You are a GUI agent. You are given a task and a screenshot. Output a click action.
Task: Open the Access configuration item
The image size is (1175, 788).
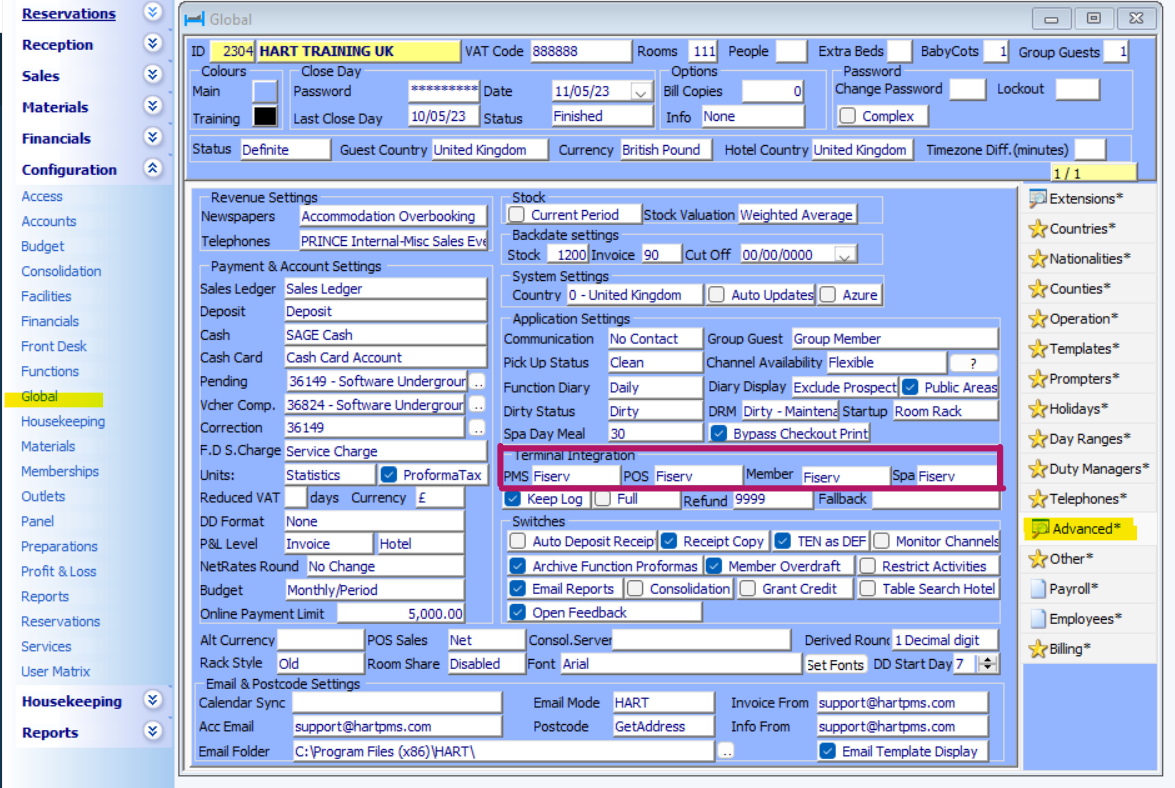pyautogui.click(x=42, y=196)
